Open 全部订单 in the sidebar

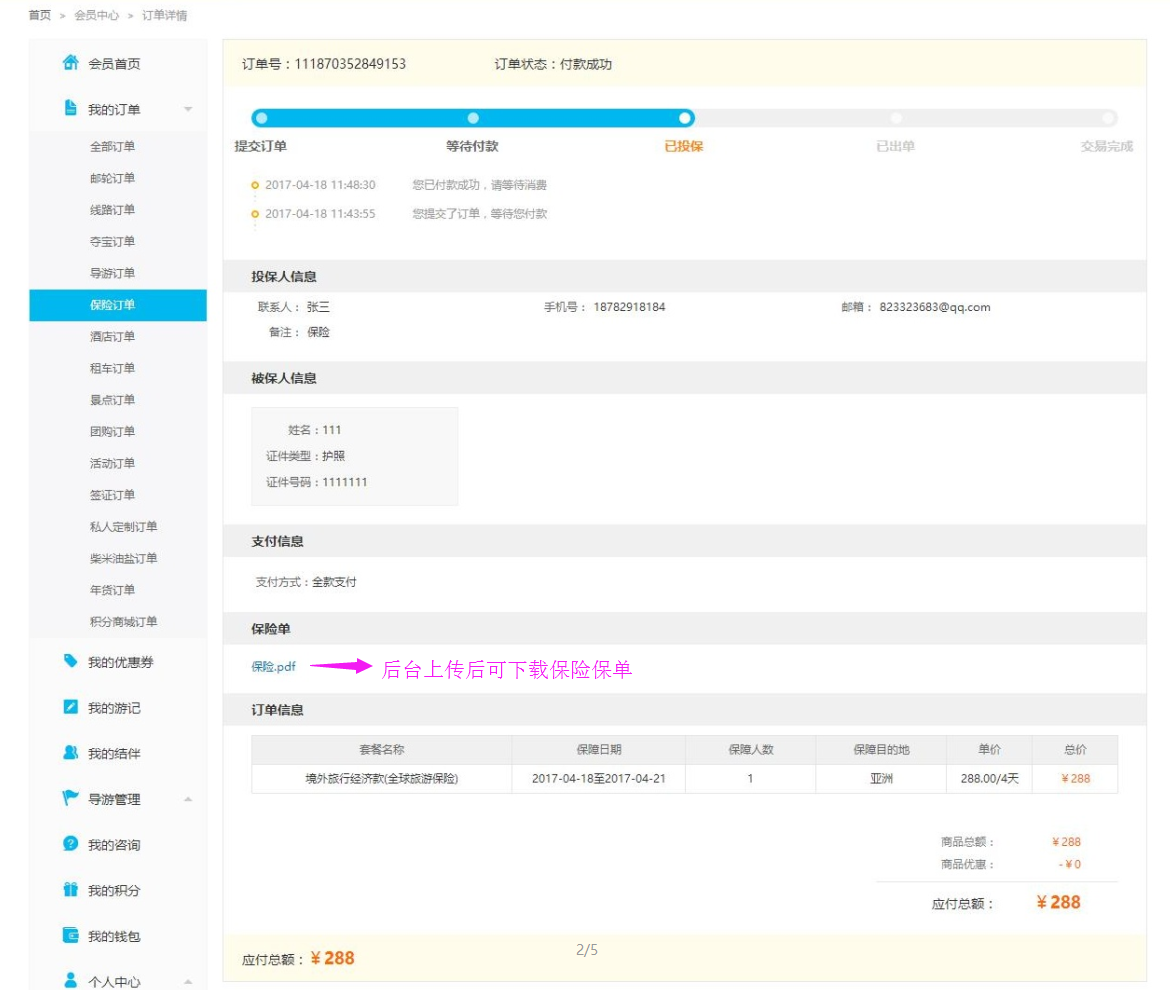(112, 147)
